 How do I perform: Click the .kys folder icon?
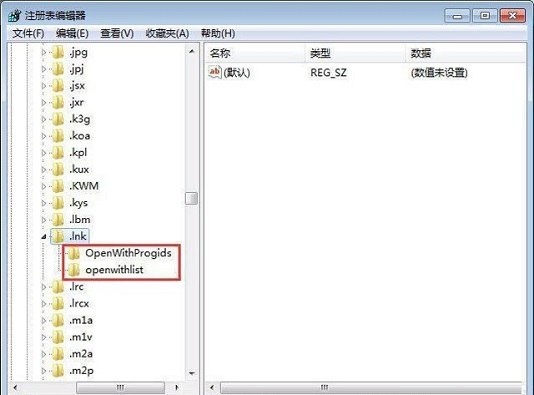[58, 203]
